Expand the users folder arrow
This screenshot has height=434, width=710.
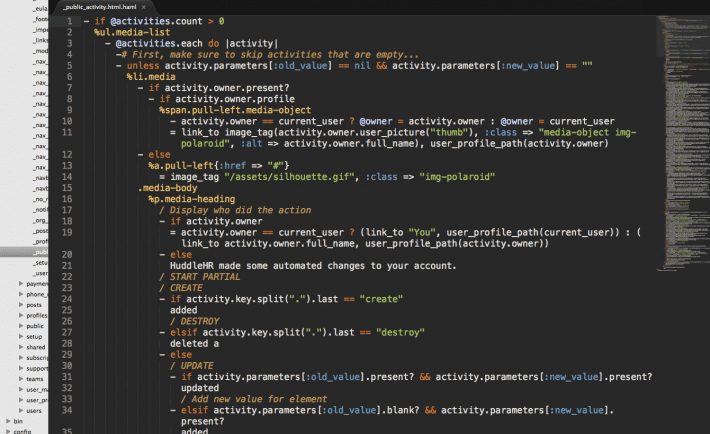(21, 410)
